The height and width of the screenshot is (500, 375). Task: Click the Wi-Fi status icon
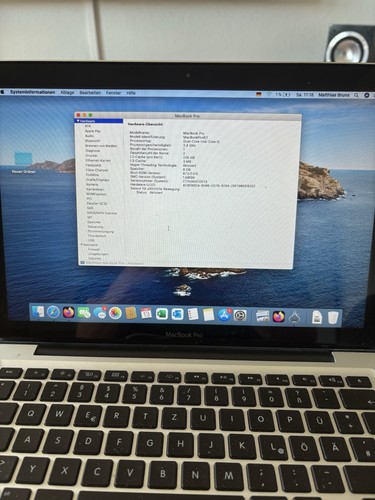tap(269, 95)
